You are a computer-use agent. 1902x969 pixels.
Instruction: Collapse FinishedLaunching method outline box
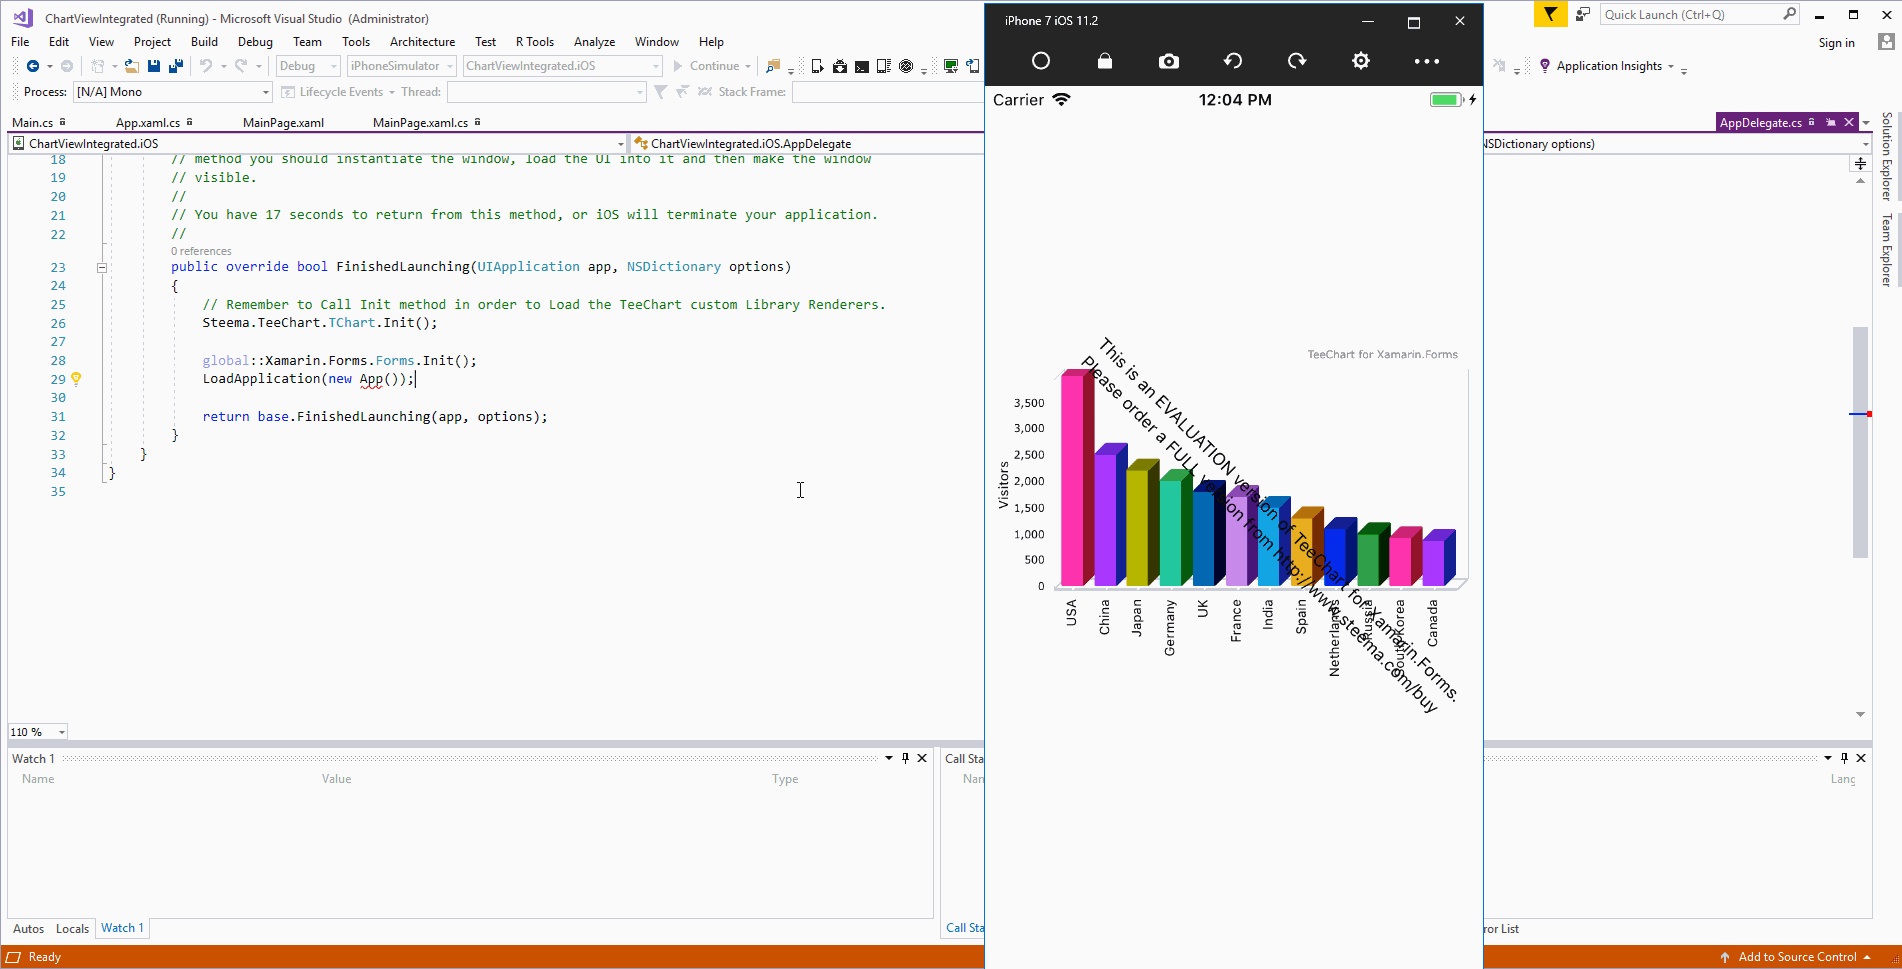pyautogui.click(x=101, y=267)
